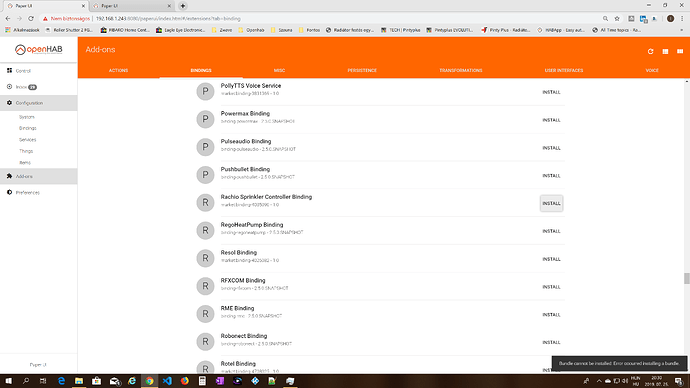Show hidden system tray icons chevron
The height and width of the screenshot is (388, 690).
[x=599, y=381]
